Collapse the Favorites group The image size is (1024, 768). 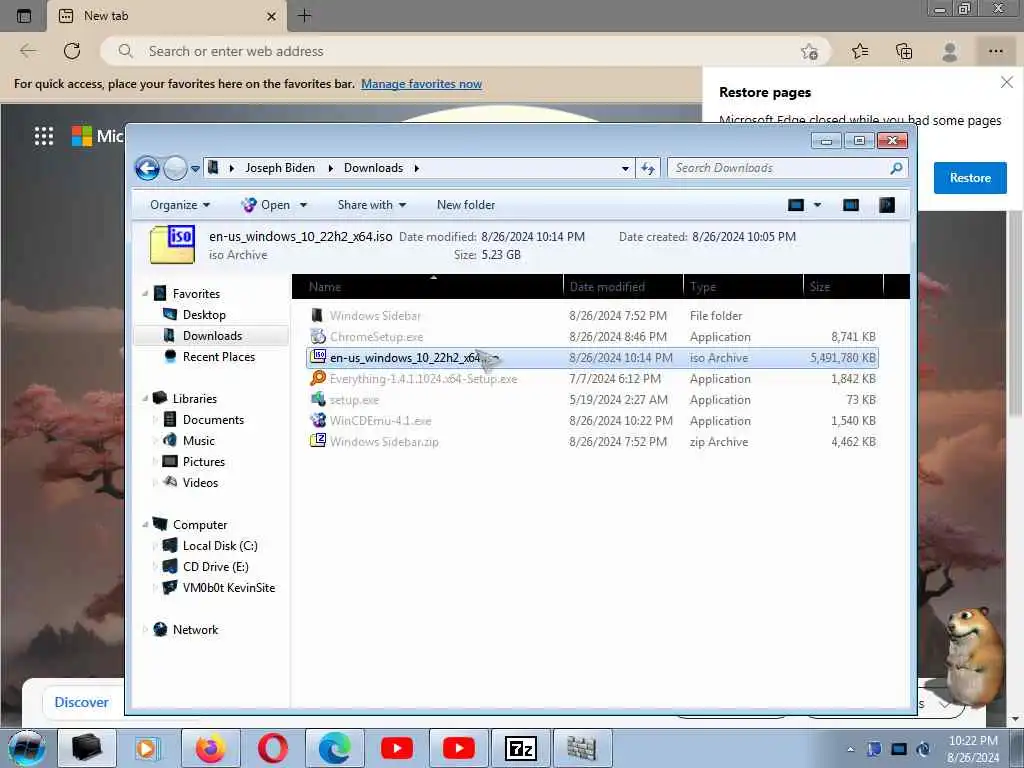tap(145, 294)
